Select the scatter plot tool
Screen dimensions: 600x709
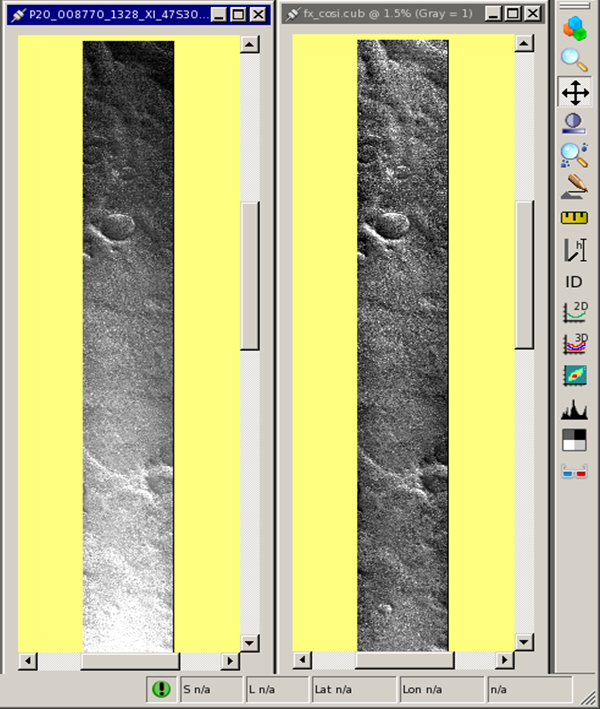point(574,376)
